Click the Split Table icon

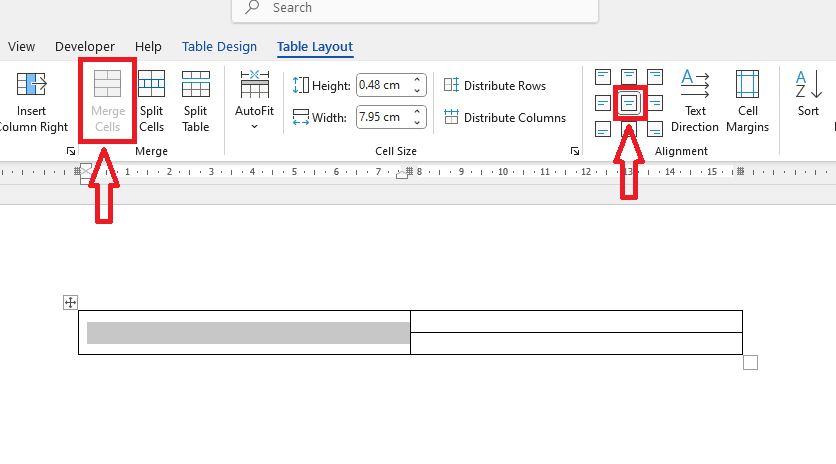pyautogui.click(x=196, y=100)
